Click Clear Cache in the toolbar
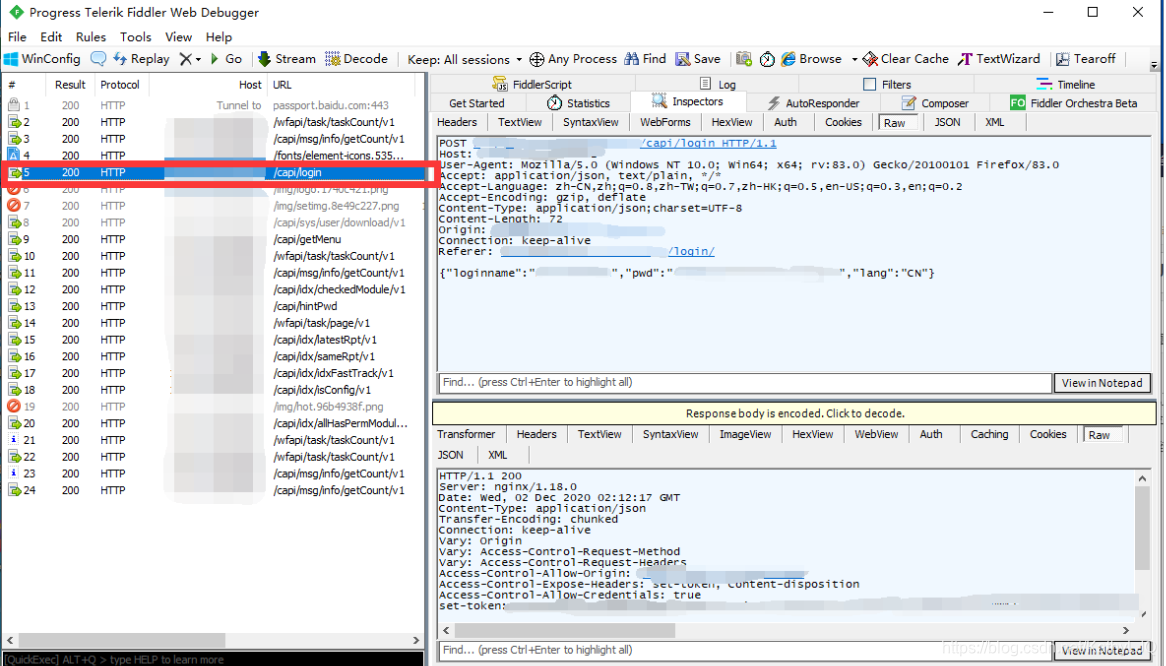The image size is (1166, 666). coord(905,59)
